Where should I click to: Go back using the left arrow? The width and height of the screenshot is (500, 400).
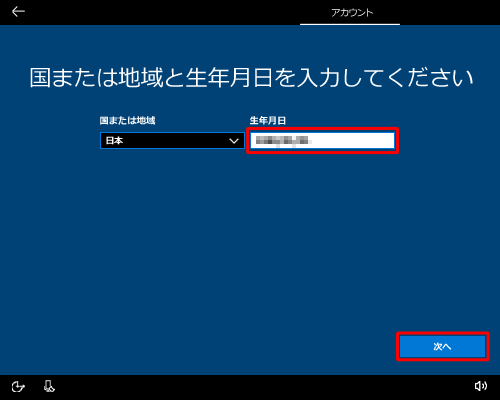click(x=18, y=12)
